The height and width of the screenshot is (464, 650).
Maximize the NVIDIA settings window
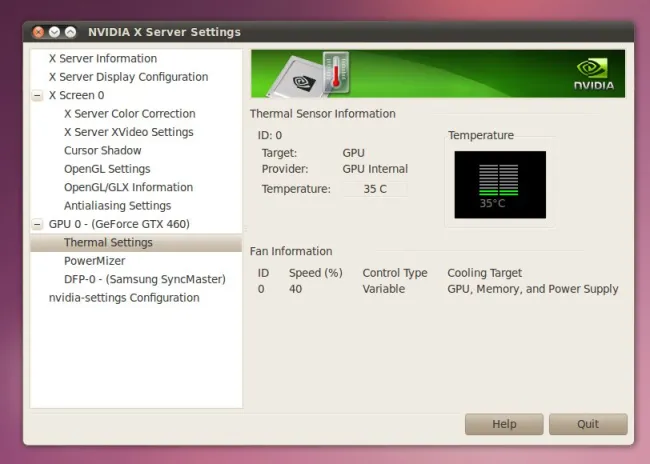(70, 32)
